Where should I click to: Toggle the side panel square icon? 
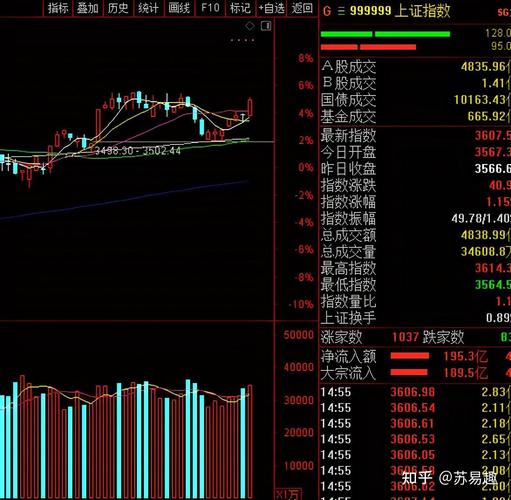click(266, 26)
